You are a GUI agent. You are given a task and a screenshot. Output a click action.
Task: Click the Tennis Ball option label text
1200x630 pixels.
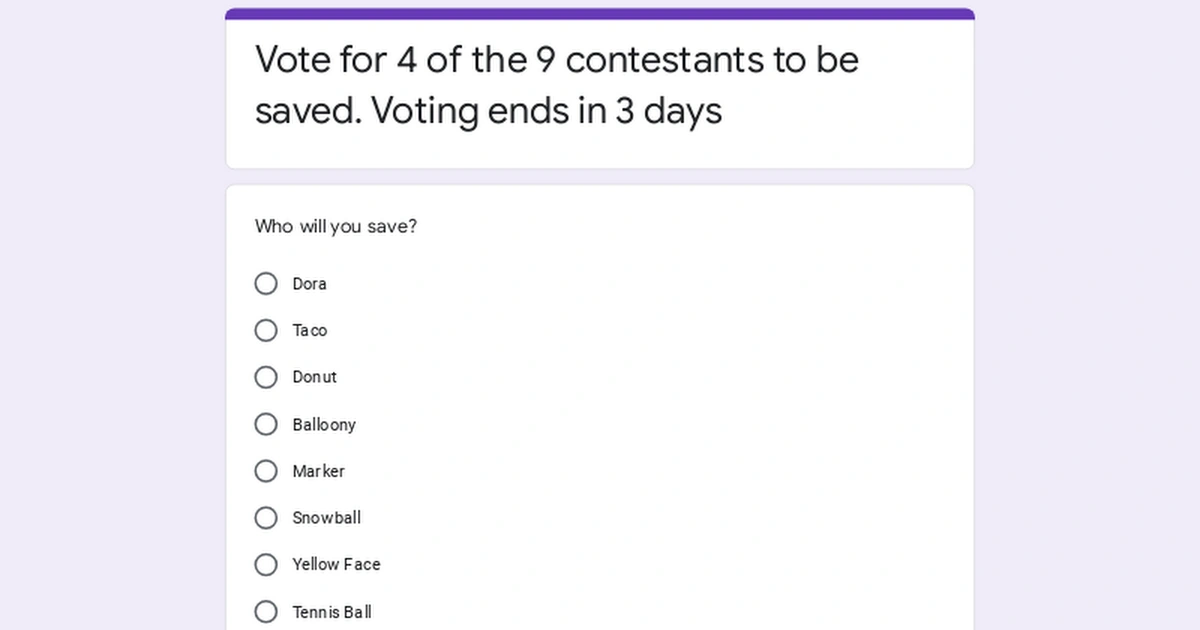(x=331, y=611)
